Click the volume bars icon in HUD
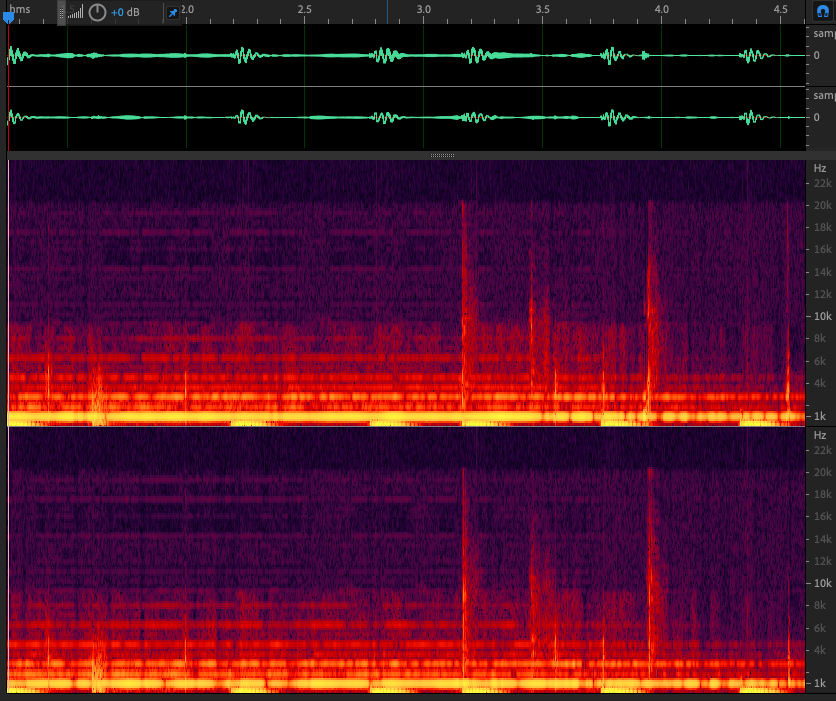836x701 pixels. [76, 12]
